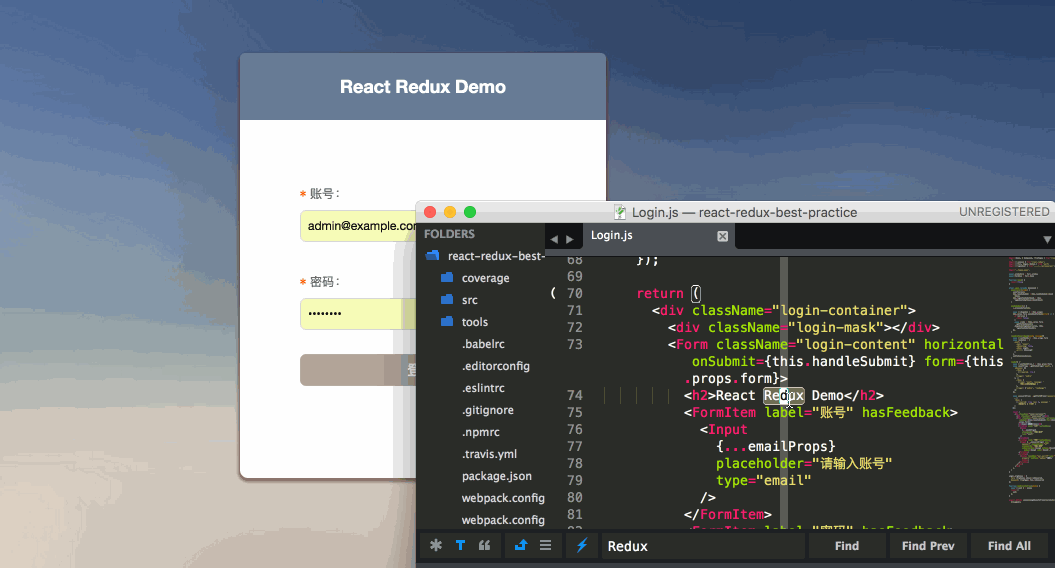Viewport: 1055px width, 568px height.
Task: Expand the src folder
Action: pos(470,300)
